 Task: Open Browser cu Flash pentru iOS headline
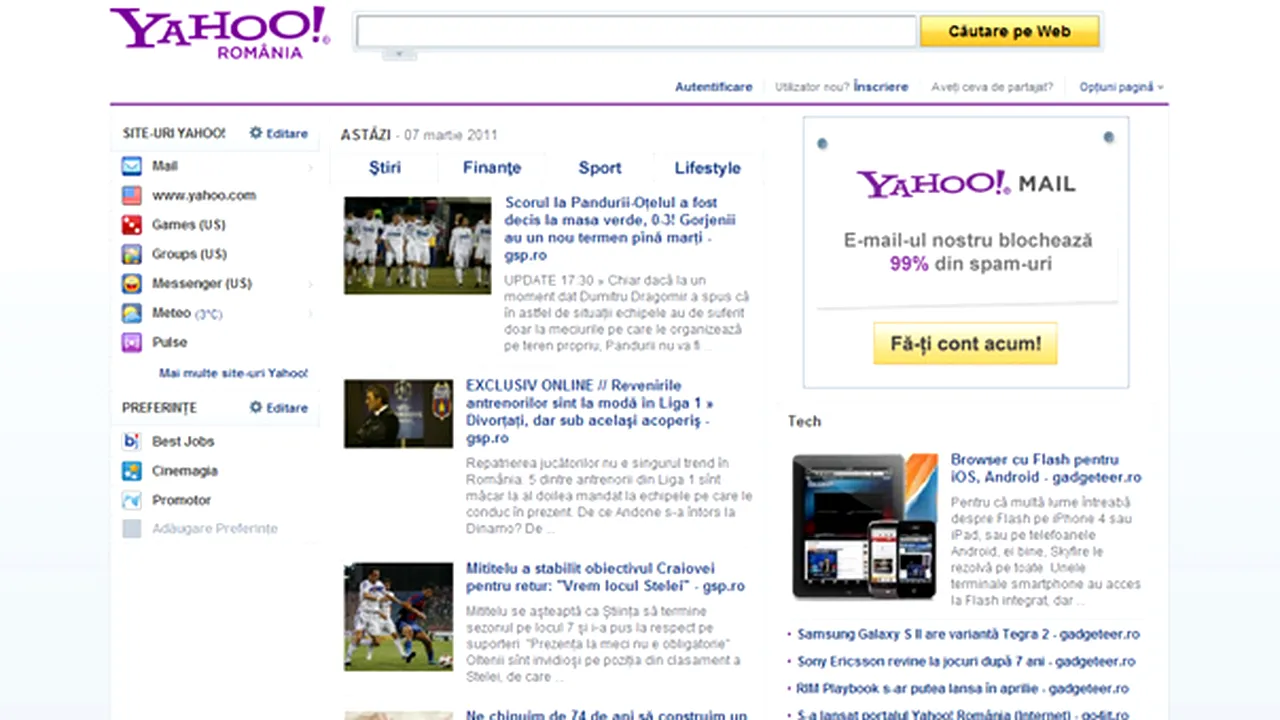(1046, 468)
